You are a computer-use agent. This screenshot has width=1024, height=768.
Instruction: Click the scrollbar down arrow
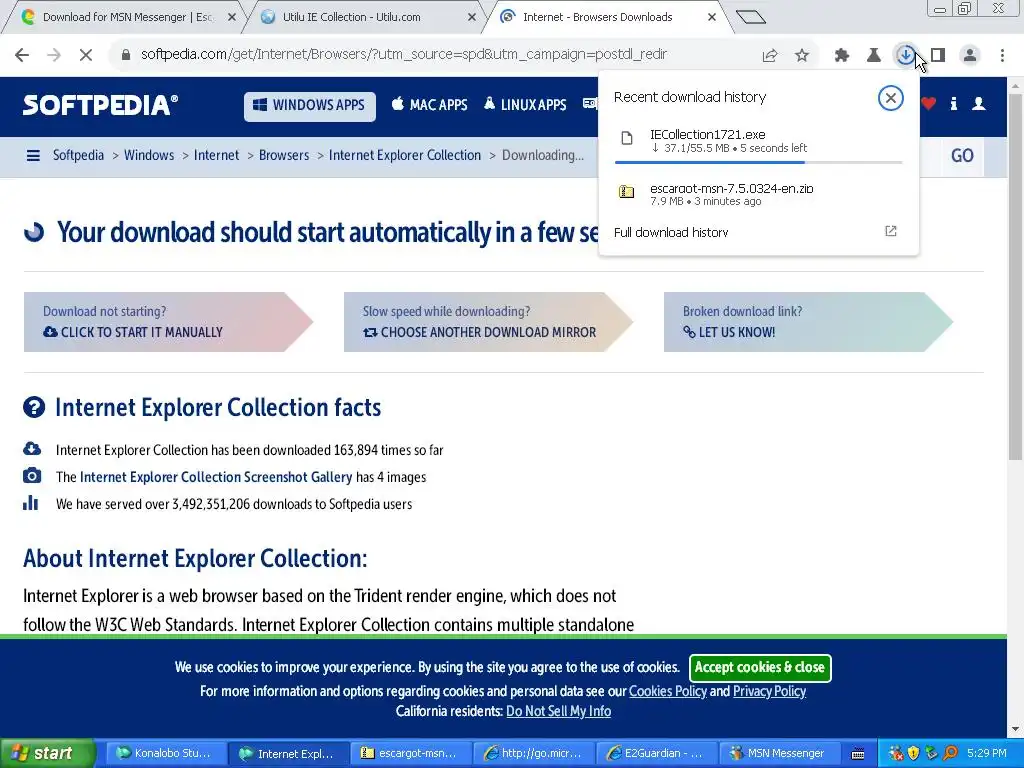click(x=1016, y=729)
